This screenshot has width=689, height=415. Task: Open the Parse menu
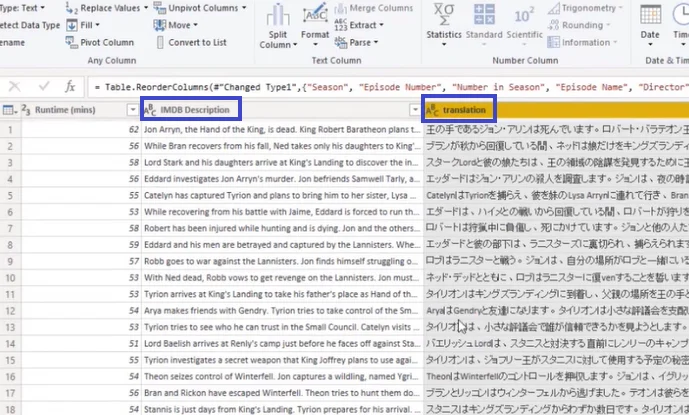356,42
